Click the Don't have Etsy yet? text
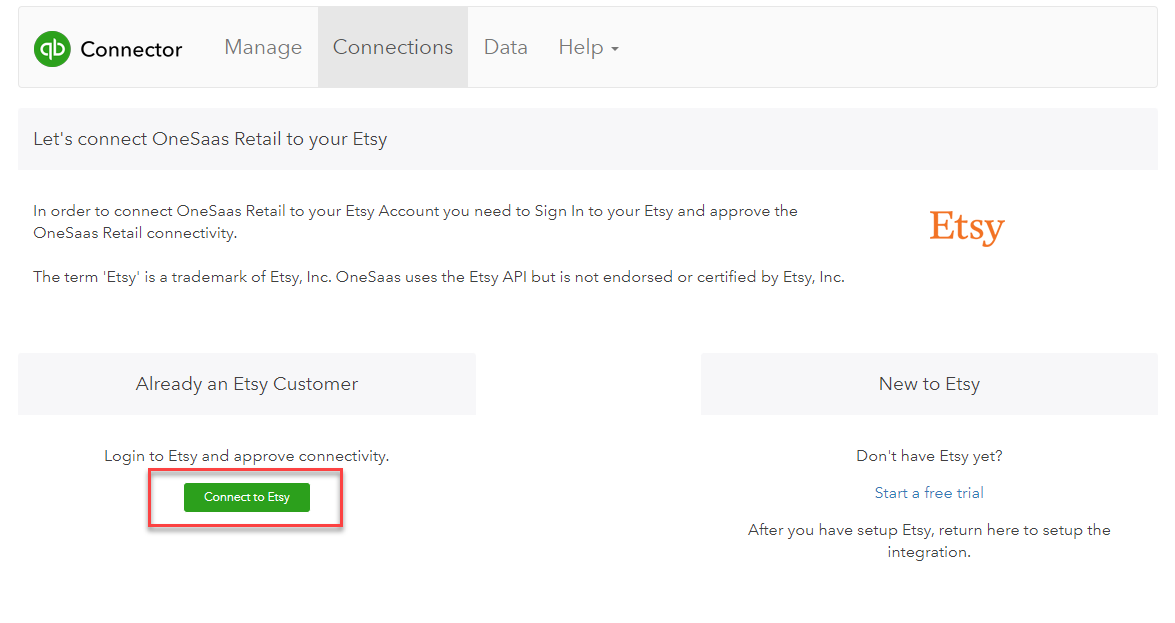 pyautogui.click(x=929, y=456)
